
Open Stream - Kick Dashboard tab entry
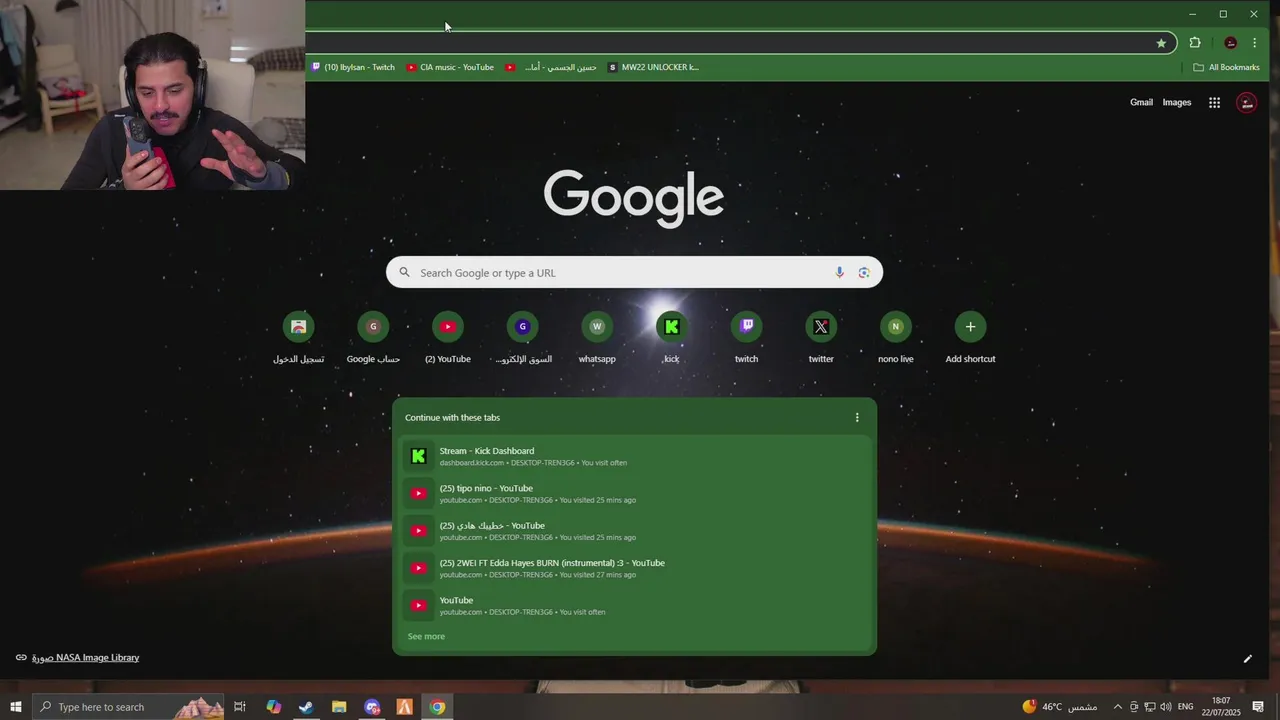point(634,456)
